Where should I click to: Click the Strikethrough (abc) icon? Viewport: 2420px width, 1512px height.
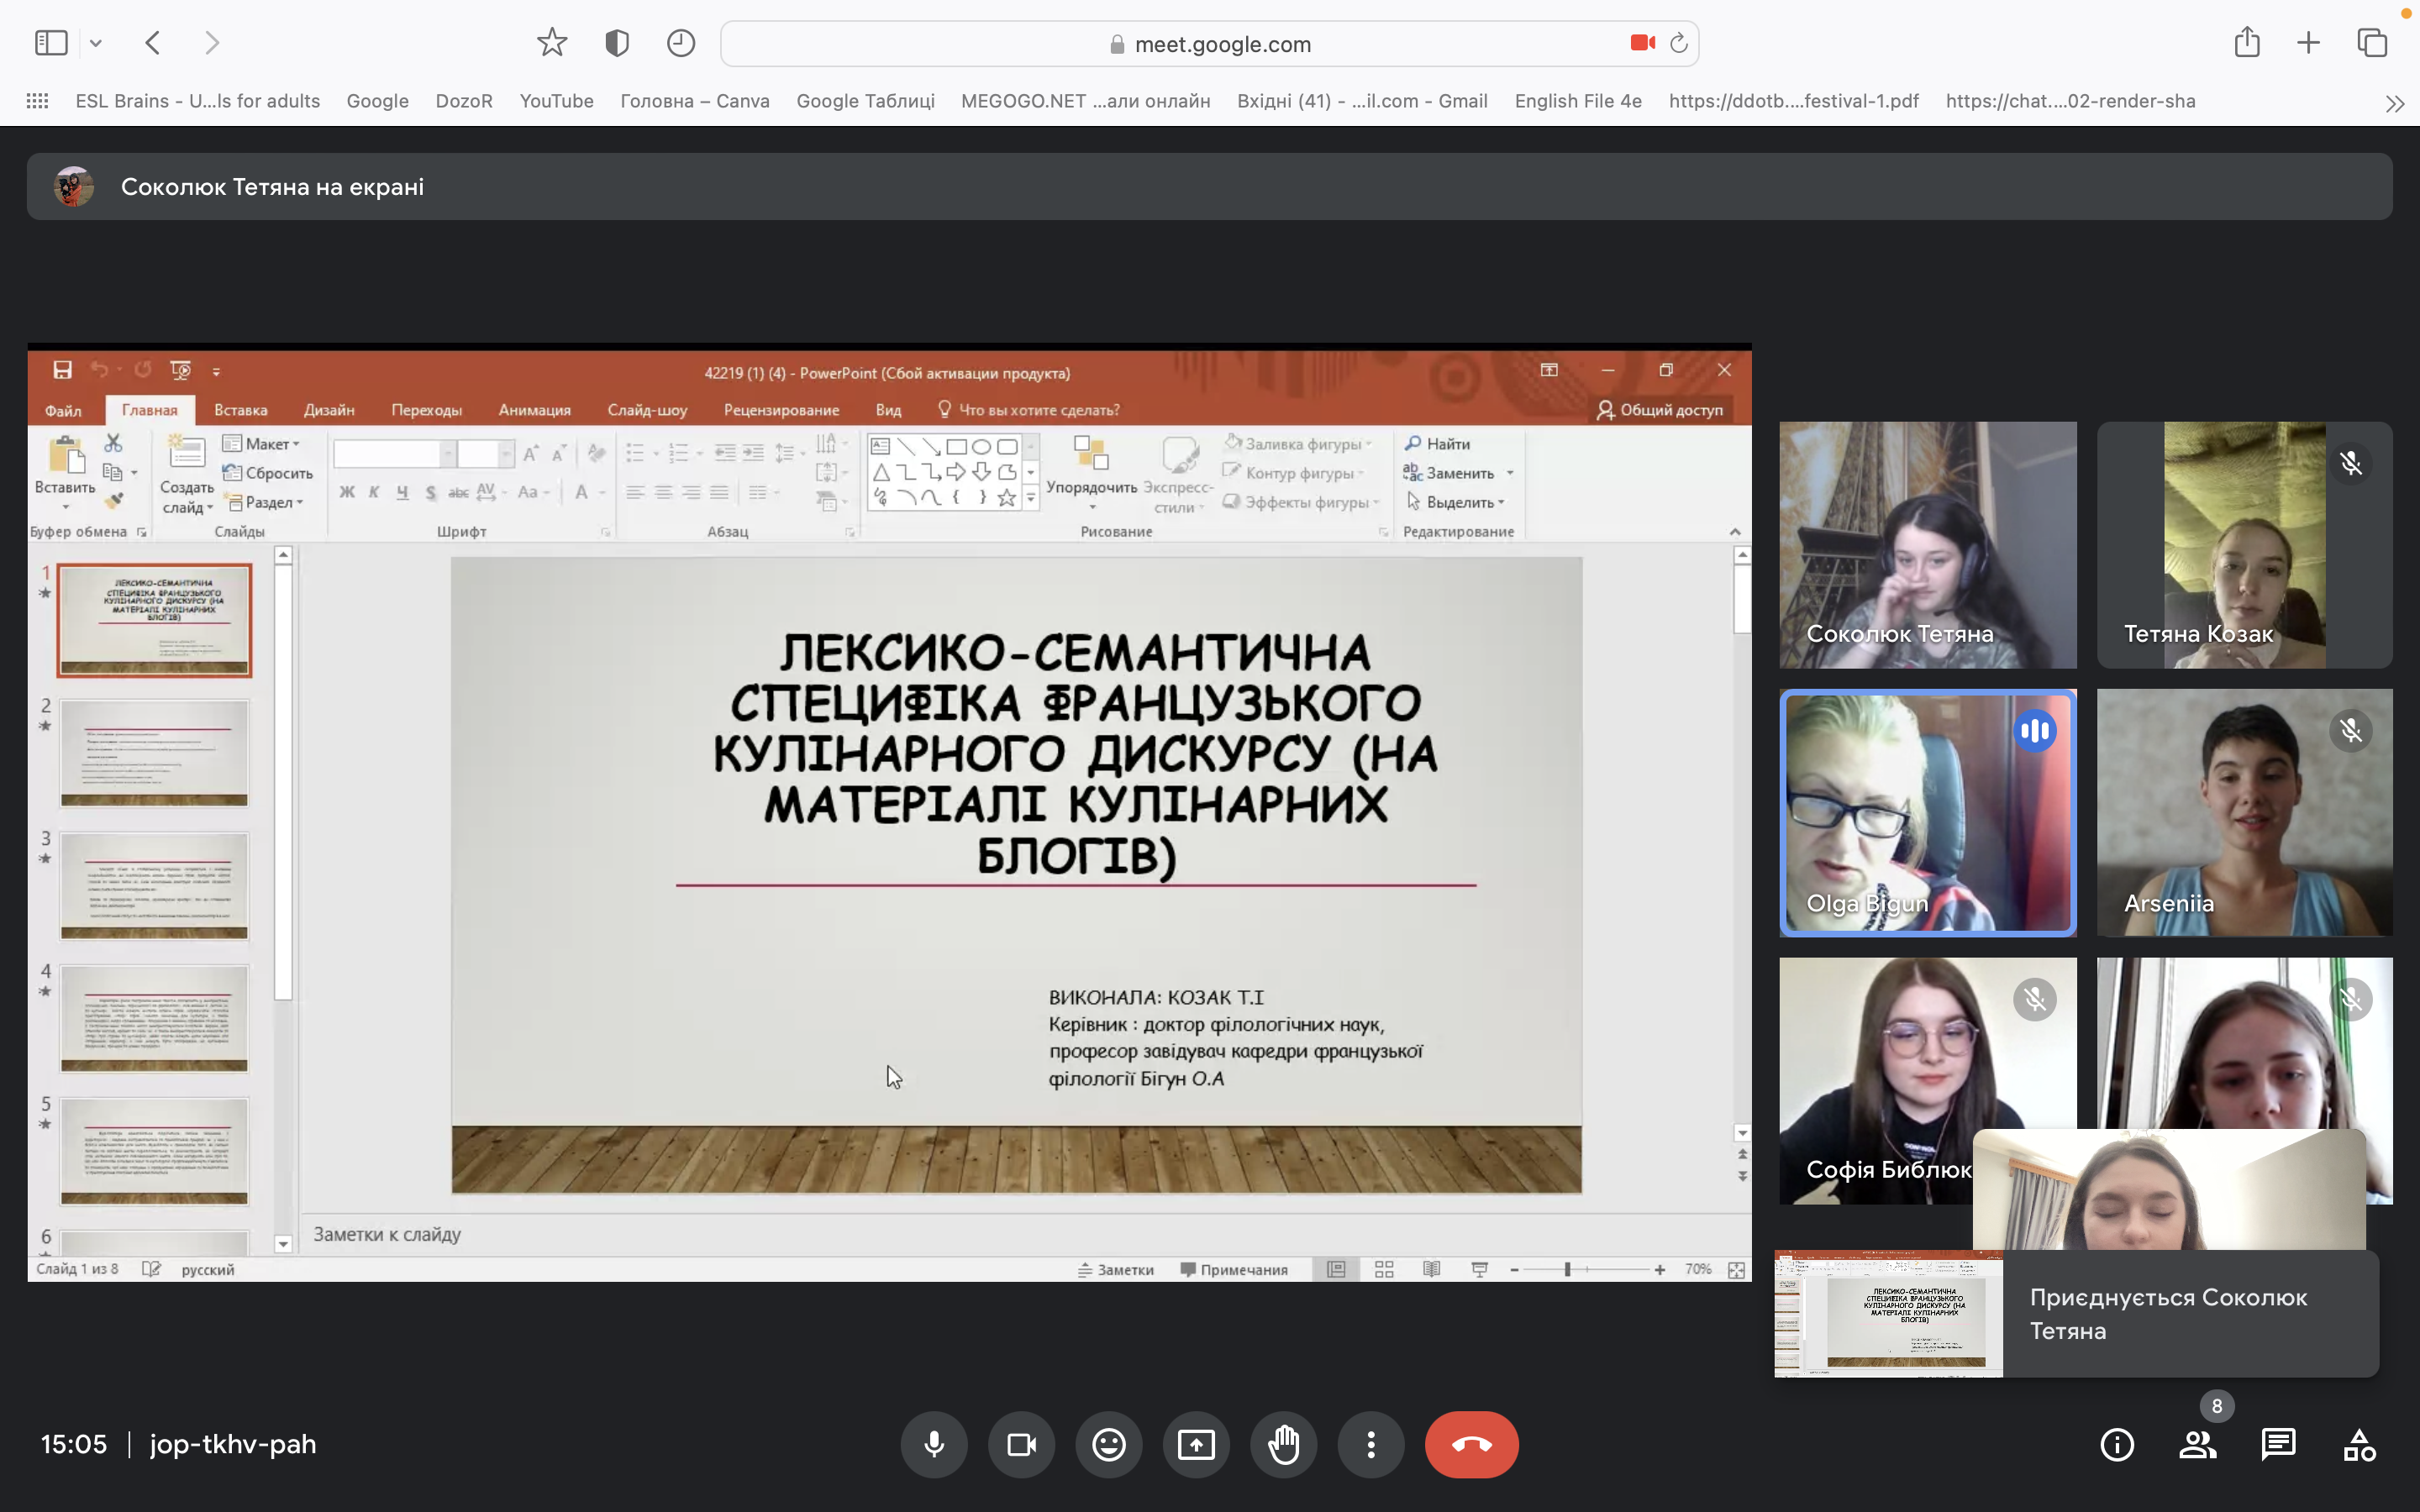[458, 492]
